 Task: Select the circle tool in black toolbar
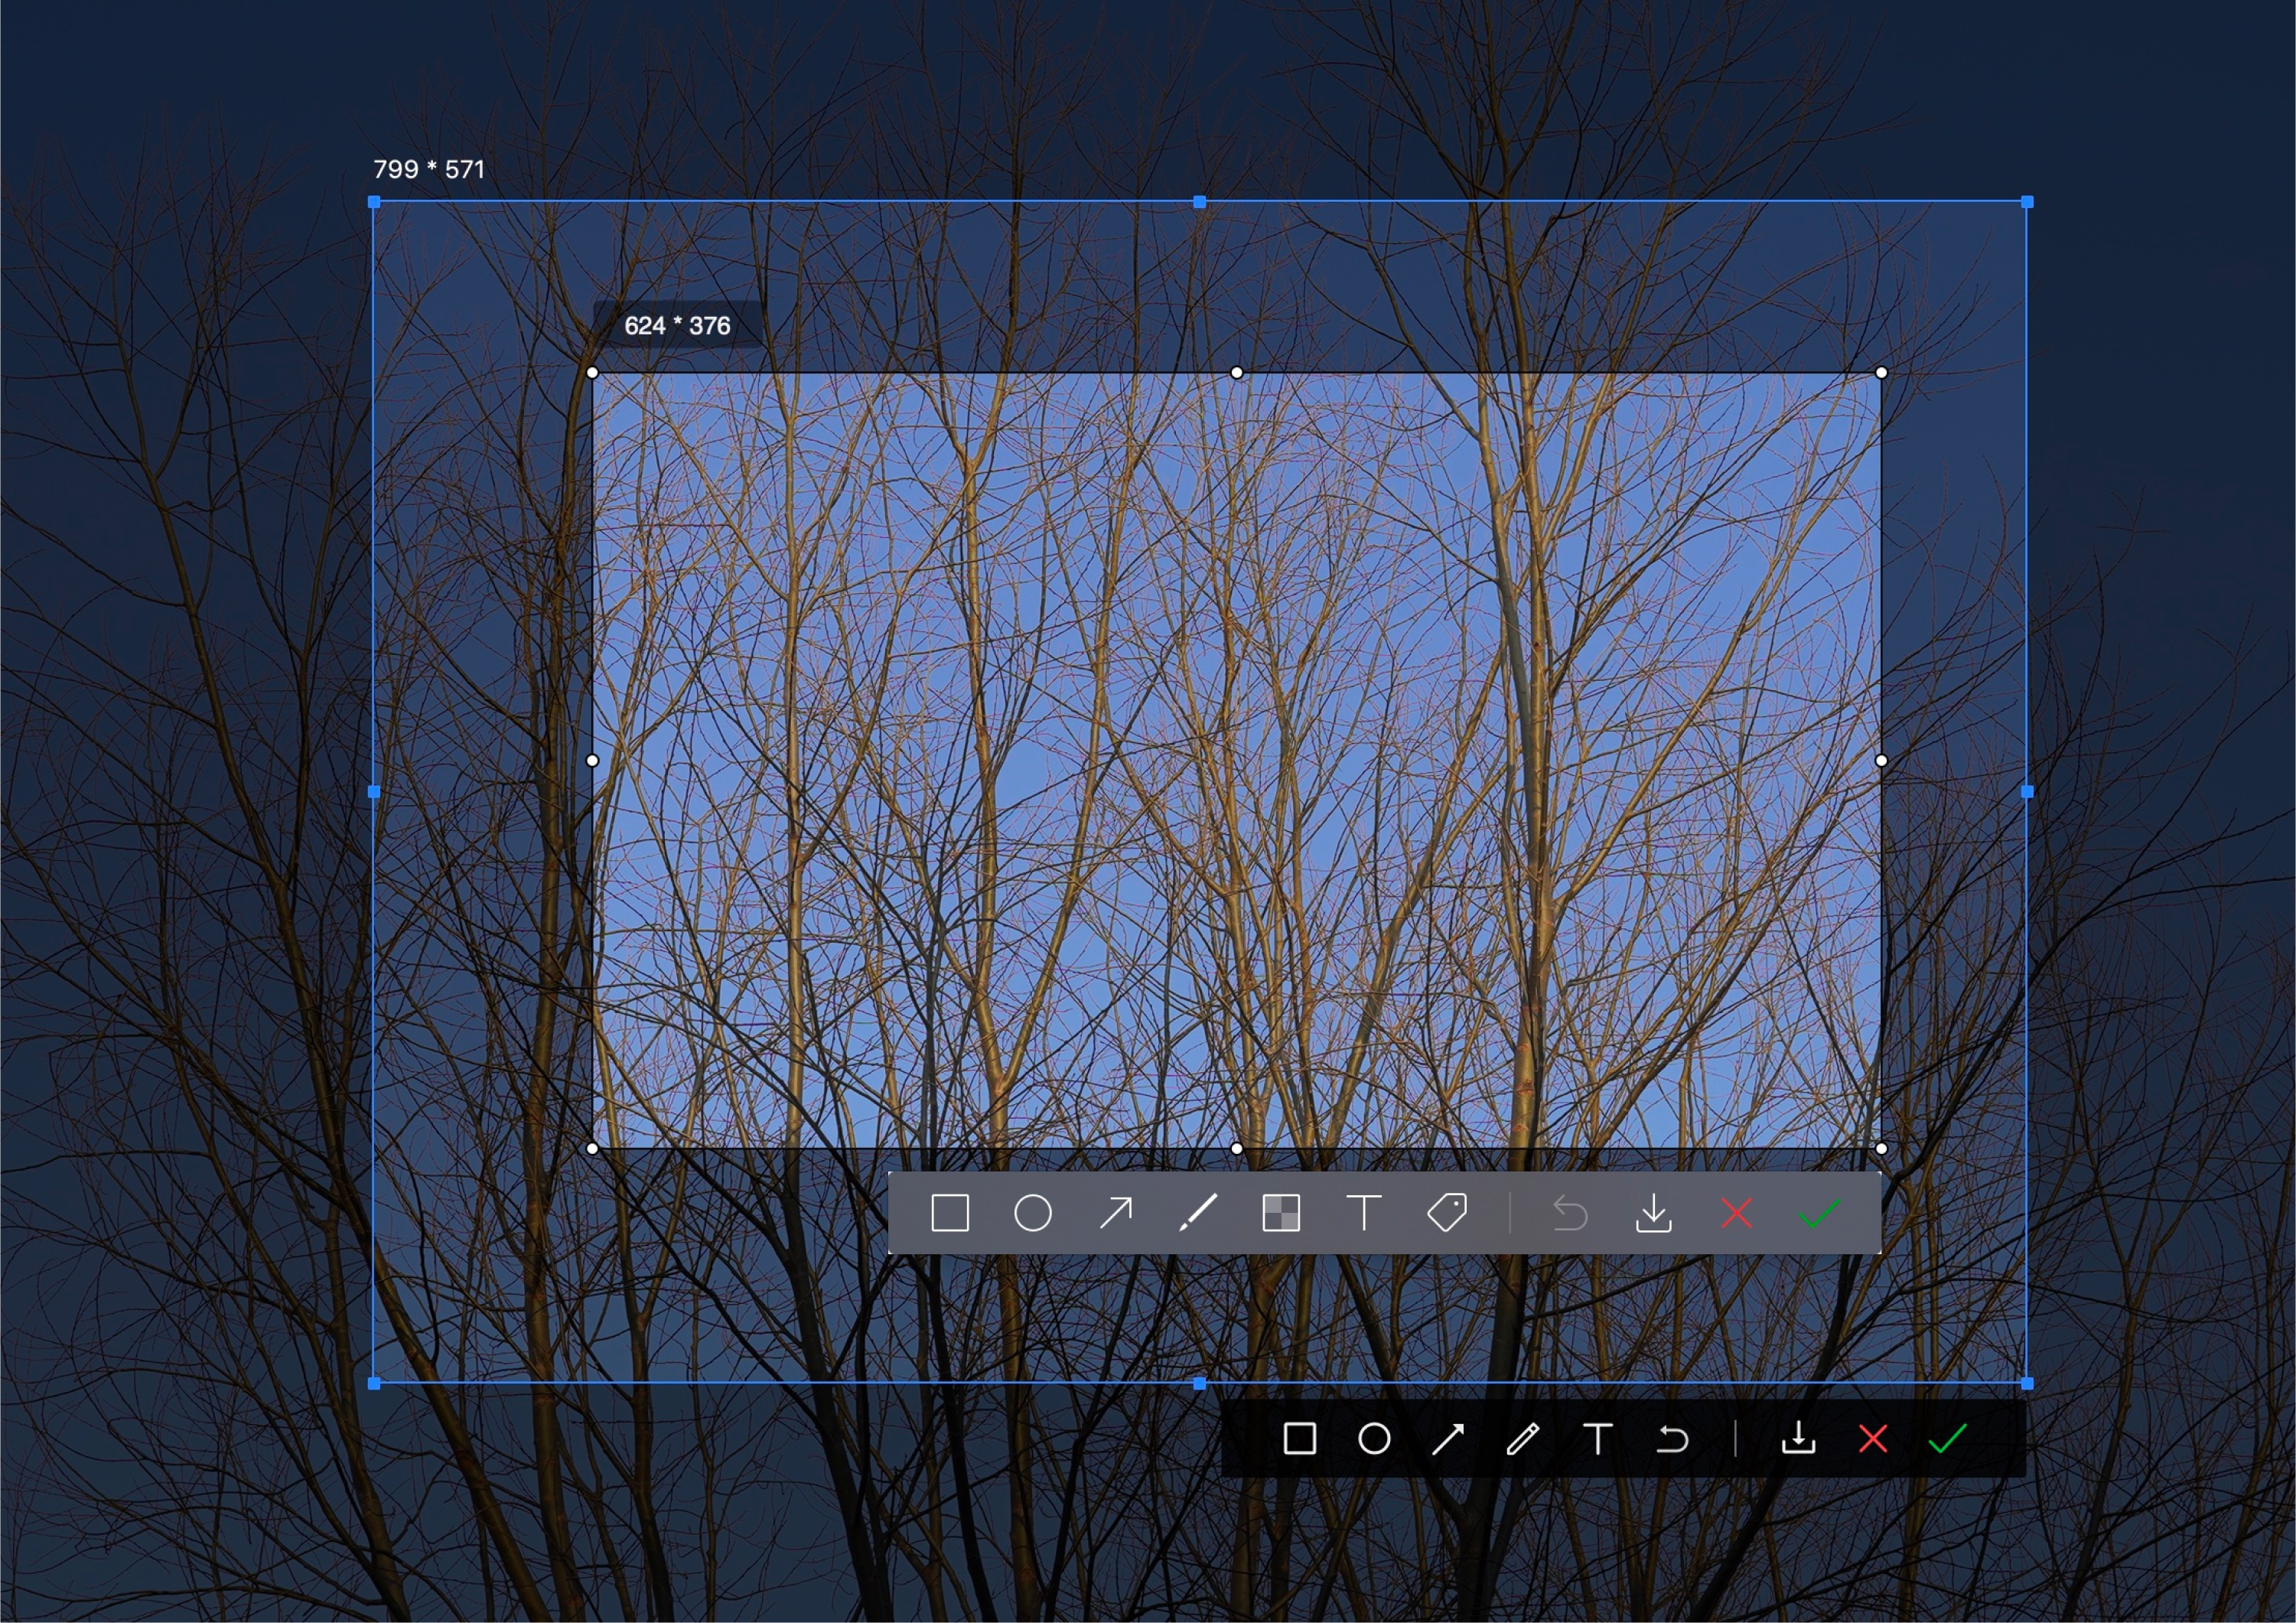[x=1374, y=1439]
